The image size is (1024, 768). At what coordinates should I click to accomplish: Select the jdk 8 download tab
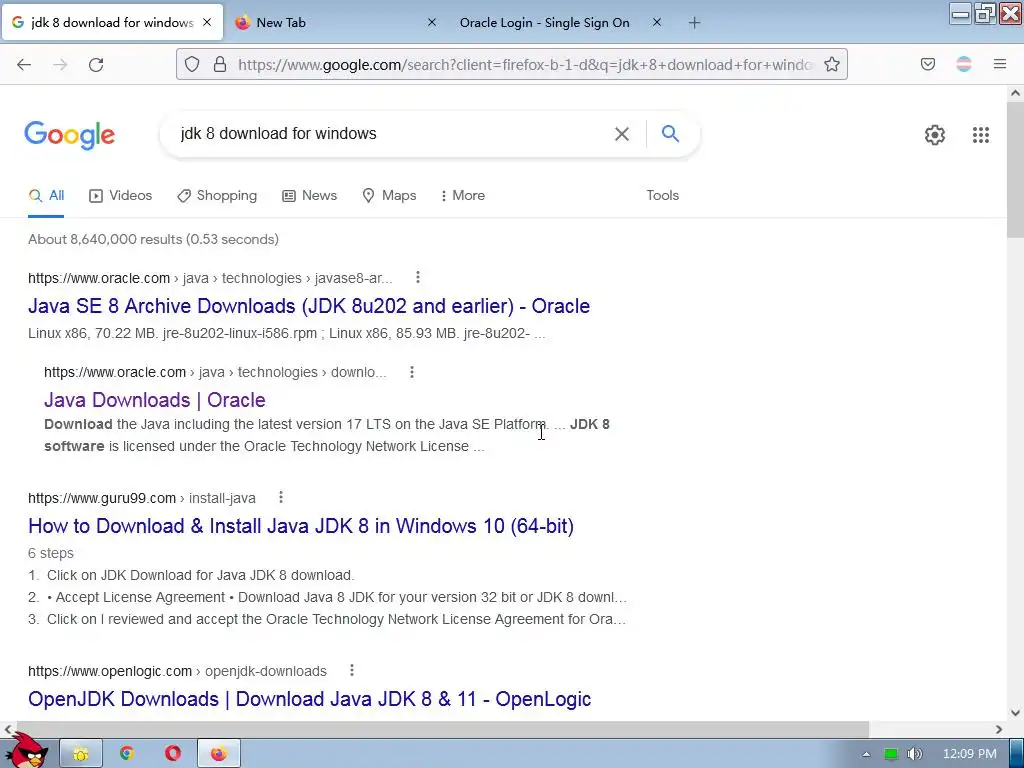pyautogui.click(x=112, y=23)
